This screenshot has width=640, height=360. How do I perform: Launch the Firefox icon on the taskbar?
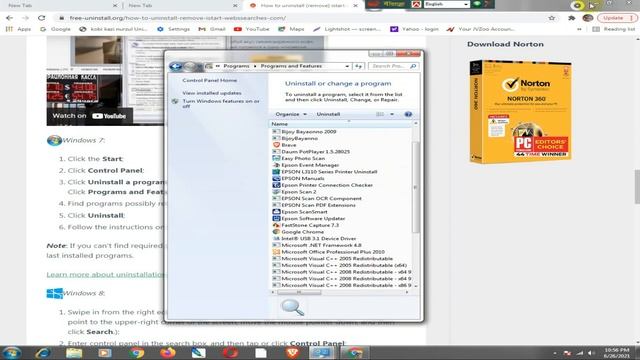167,353
